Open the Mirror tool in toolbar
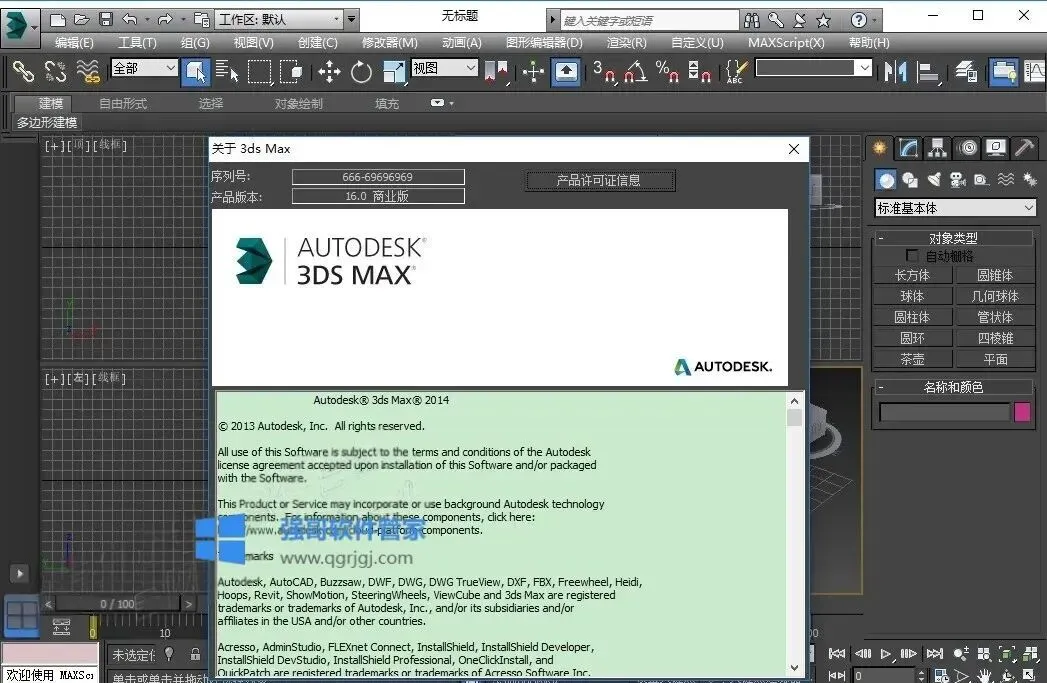 point(895,71)
